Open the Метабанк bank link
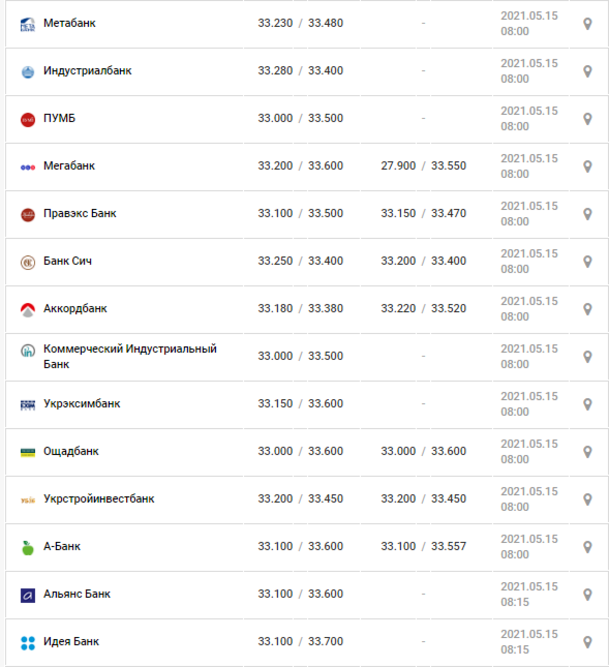 click(69, 23)
